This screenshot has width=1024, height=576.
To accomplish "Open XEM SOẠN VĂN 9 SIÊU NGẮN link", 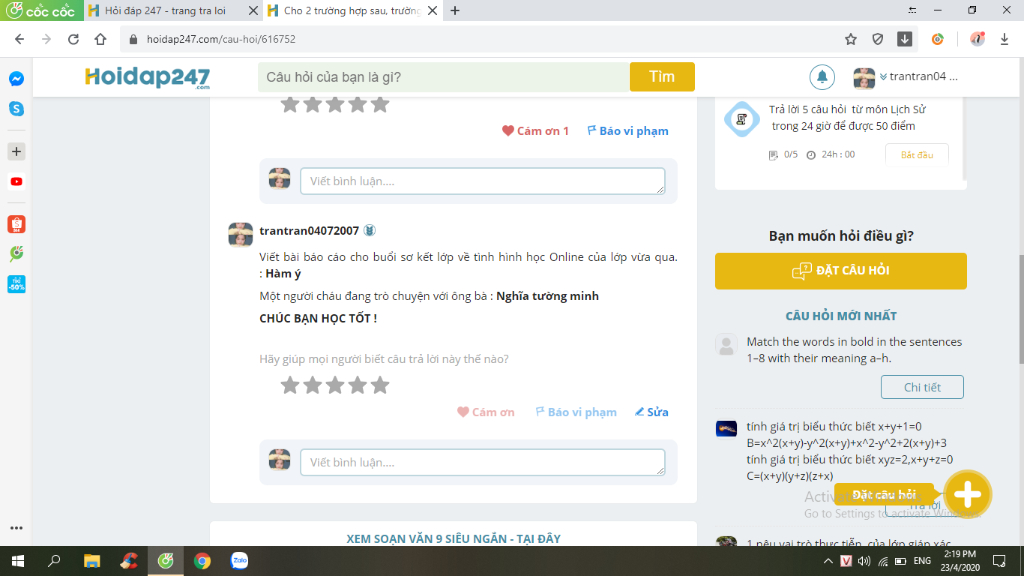I will coord(453,539).
